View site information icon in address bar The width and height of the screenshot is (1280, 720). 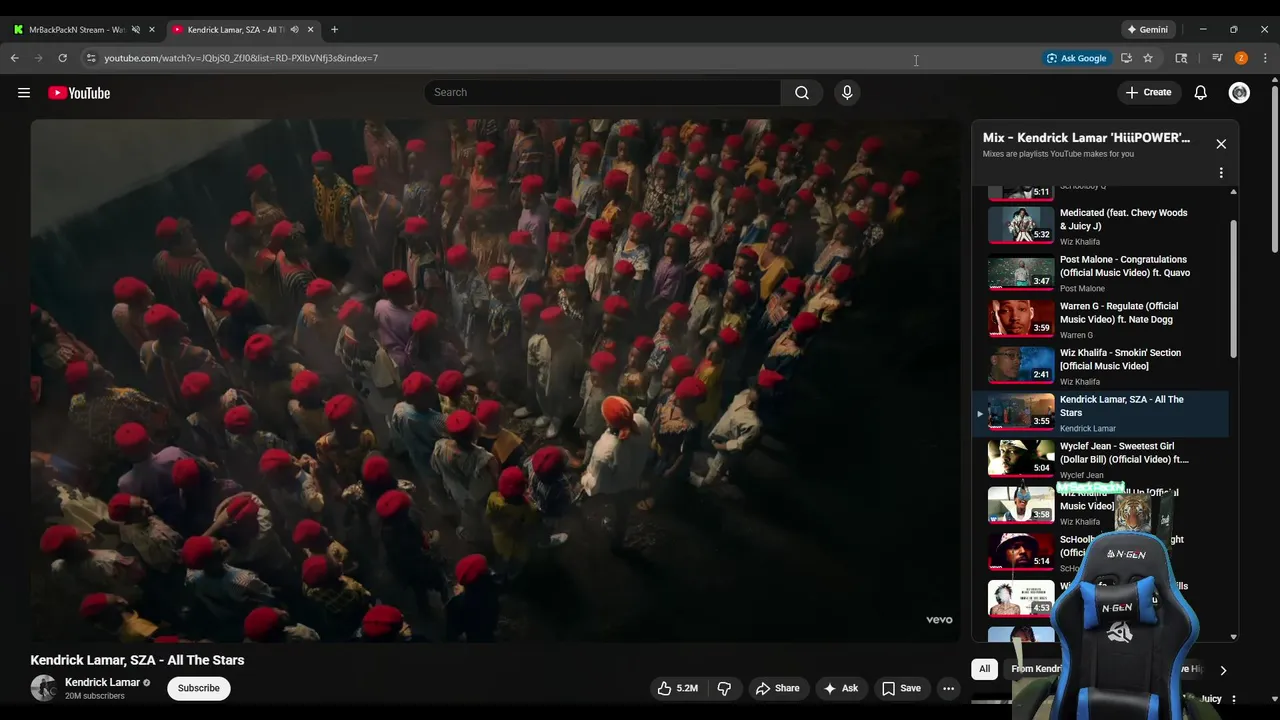click(91, 58)
